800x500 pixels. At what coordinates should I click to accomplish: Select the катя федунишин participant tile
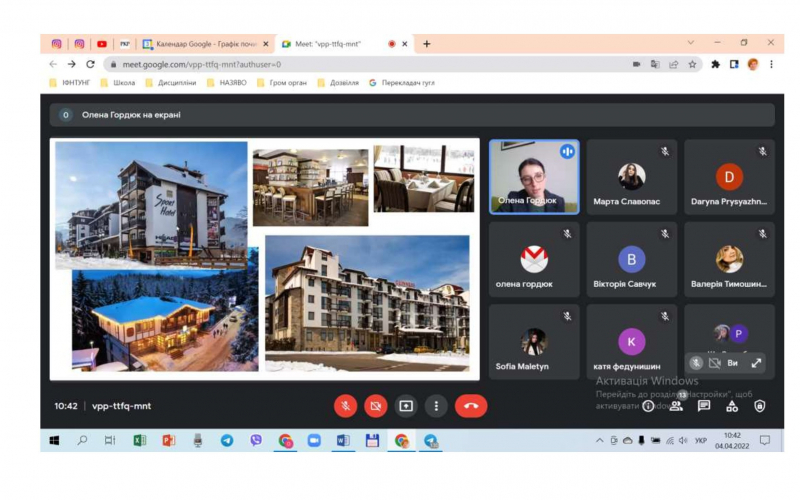(632, 342)
